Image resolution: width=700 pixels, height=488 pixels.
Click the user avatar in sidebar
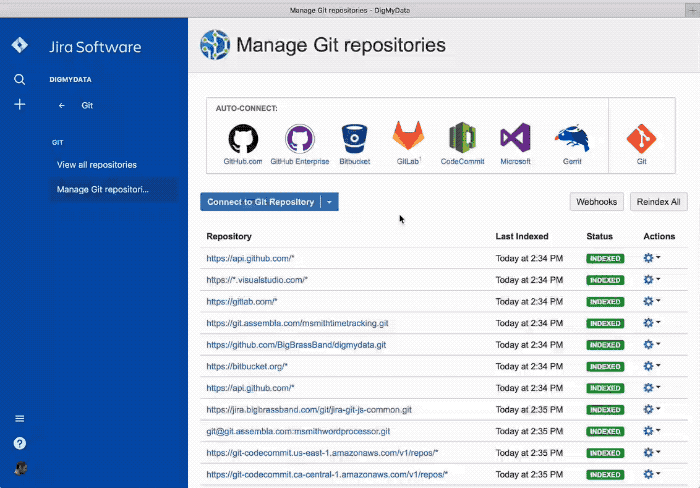pos(21,468)
